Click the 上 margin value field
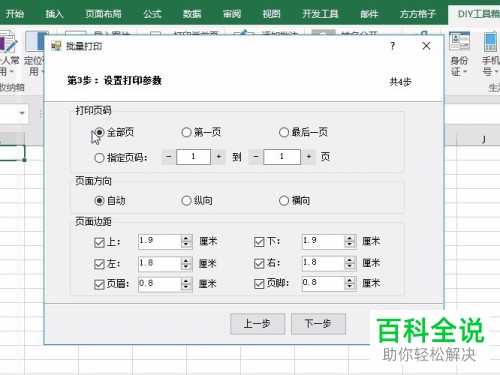This screenshot has height=375, width=500. [x=160, y=241]
